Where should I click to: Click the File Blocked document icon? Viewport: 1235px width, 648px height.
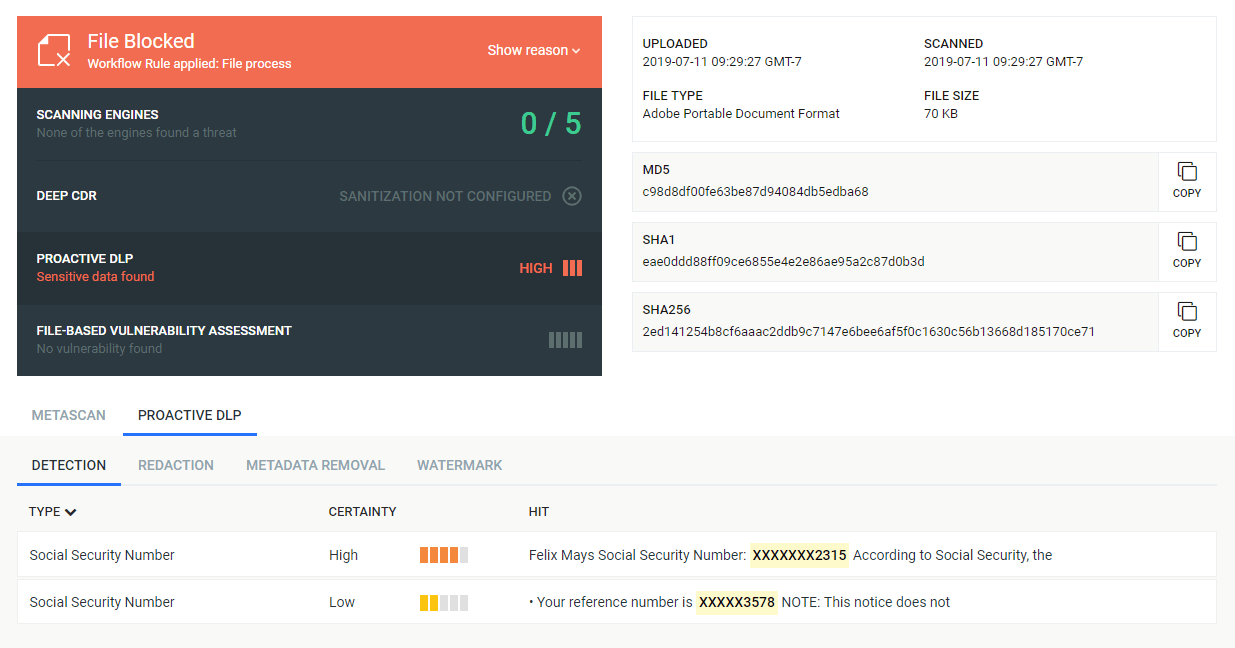click(x=54, y=51)
